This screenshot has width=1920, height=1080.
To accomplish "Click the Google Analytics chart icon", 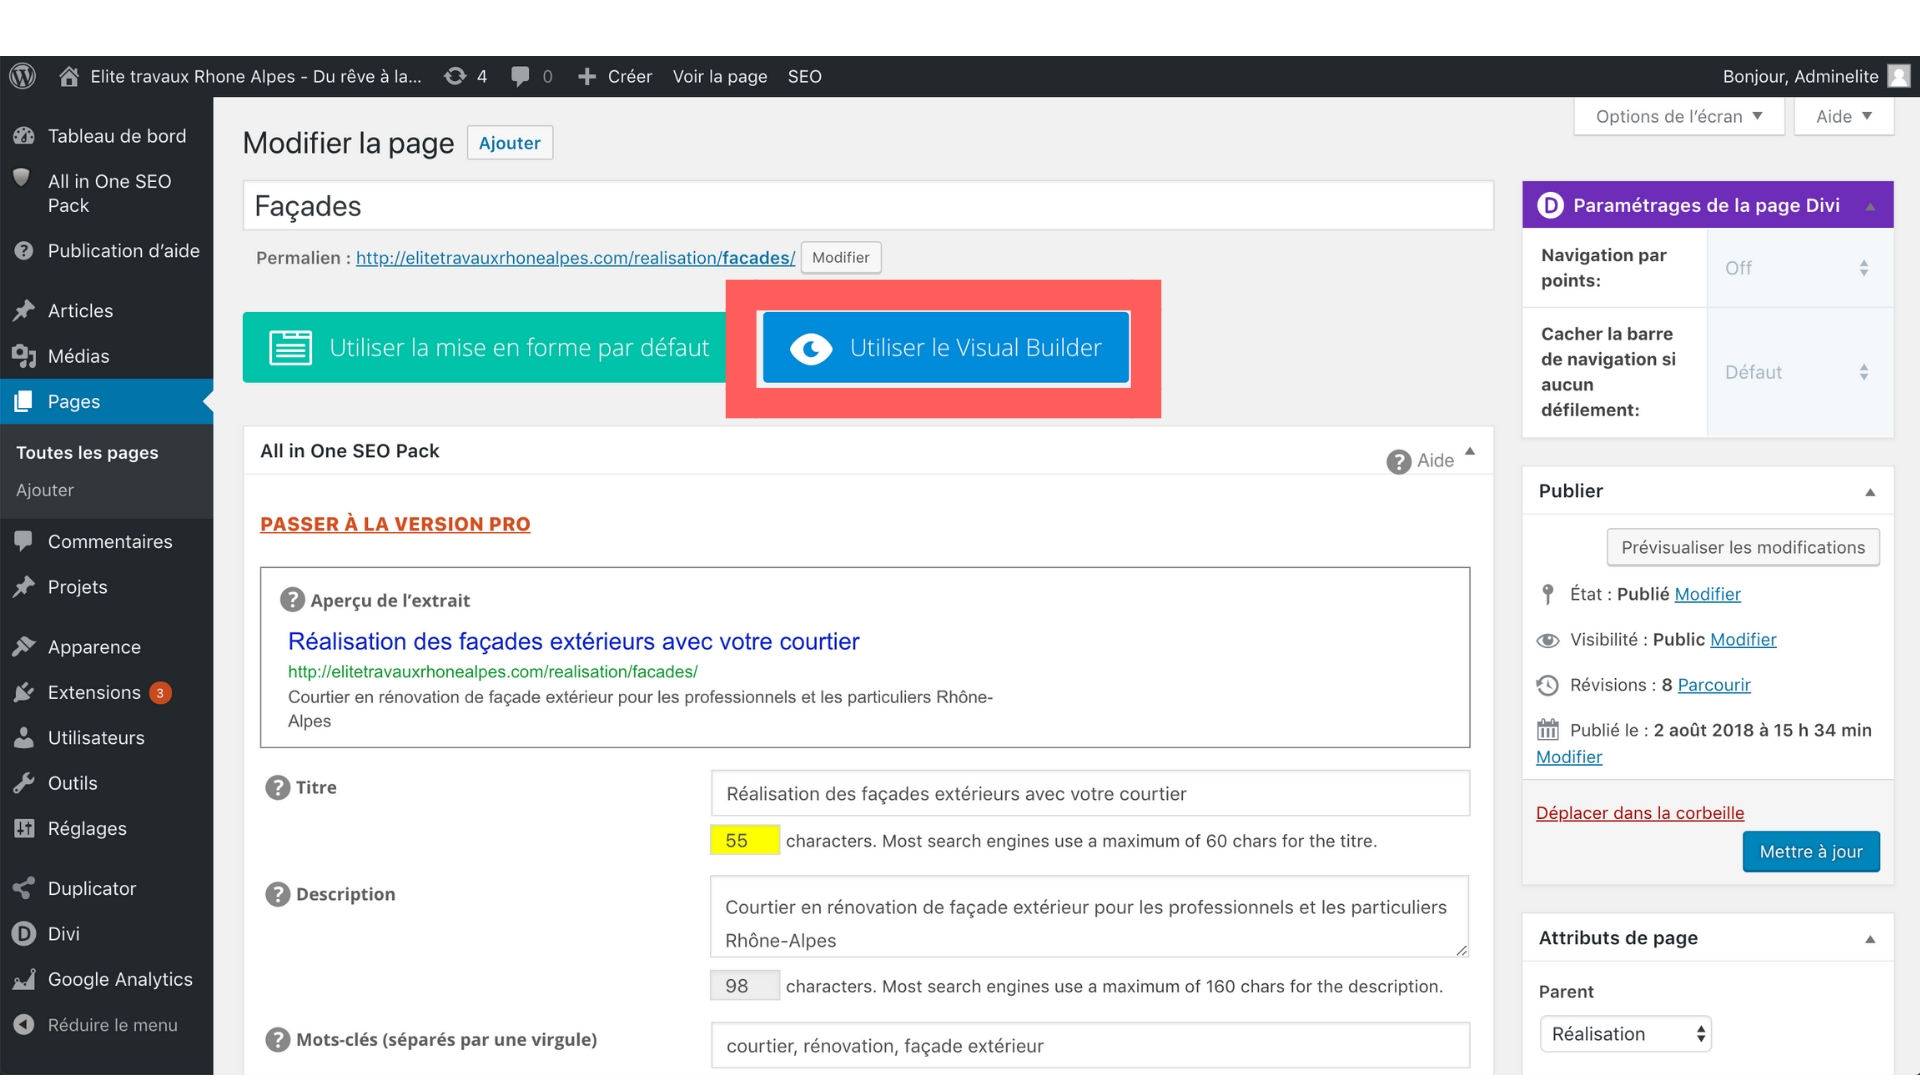I will coord(24,979).
